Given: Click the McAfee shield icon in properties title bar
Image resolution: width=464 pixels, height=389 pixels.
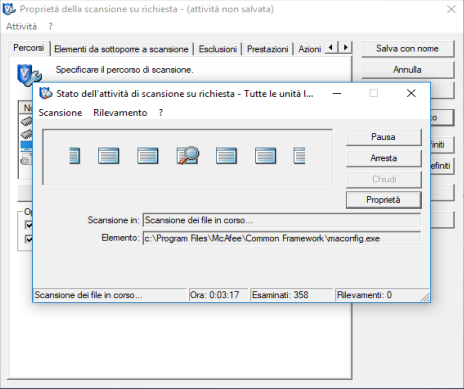Looking at the screenshot, I should [9, 9].
